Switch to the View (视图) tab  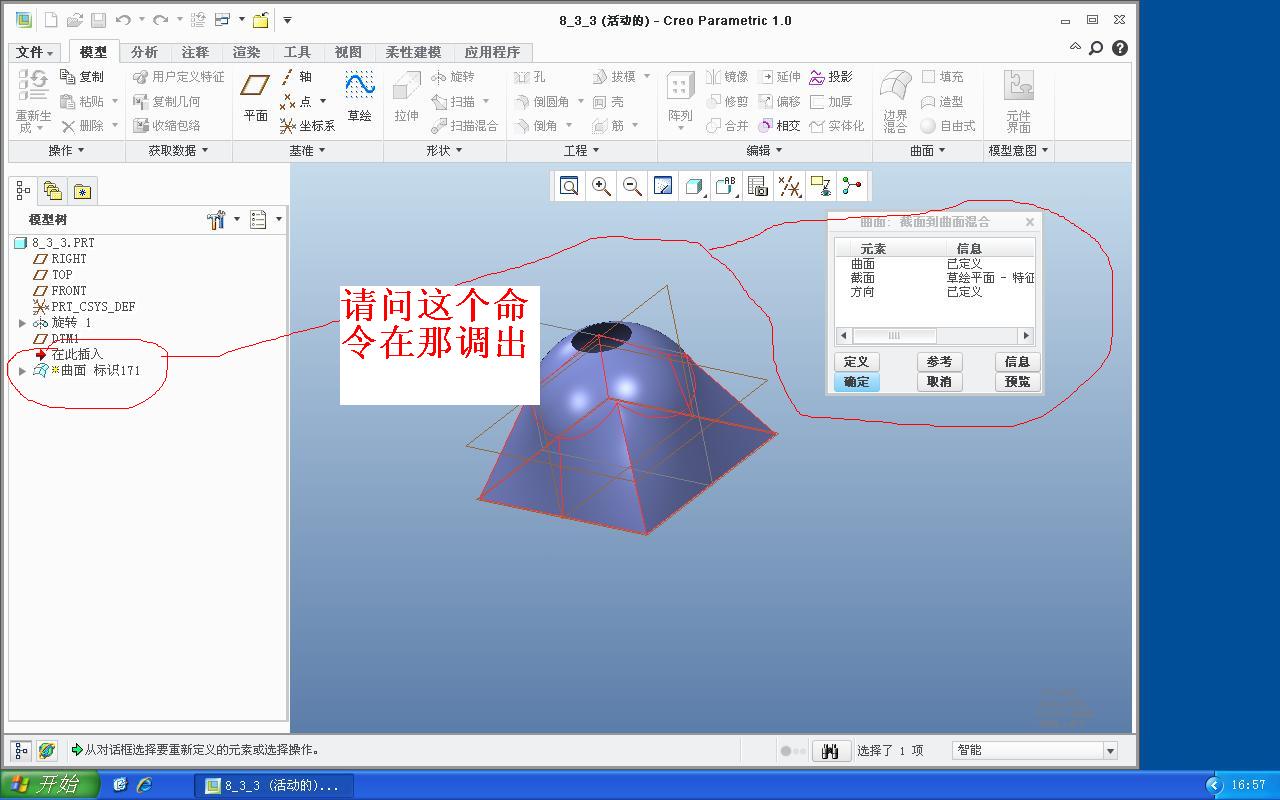[348, 52]
